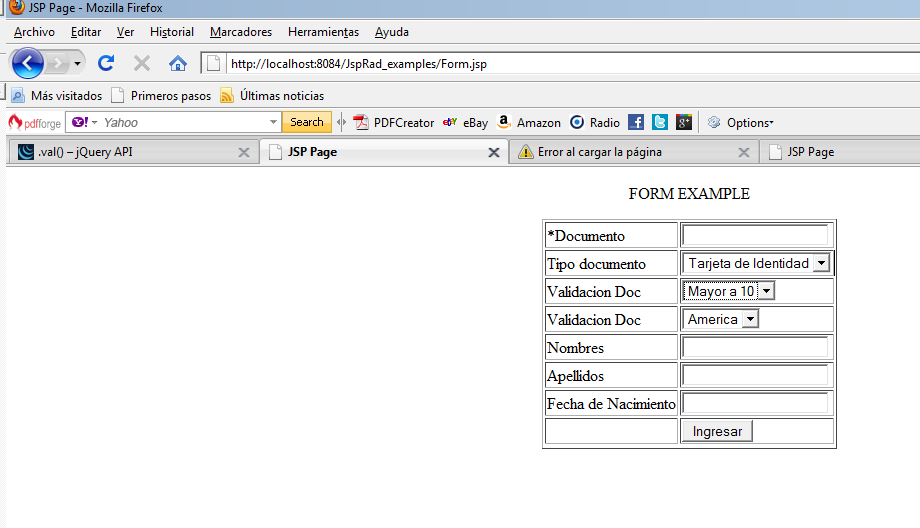This screenshot has height=528, width=920.
Task: Open the eBay toolbar shortcut
Action: click(x=465, y=122)
